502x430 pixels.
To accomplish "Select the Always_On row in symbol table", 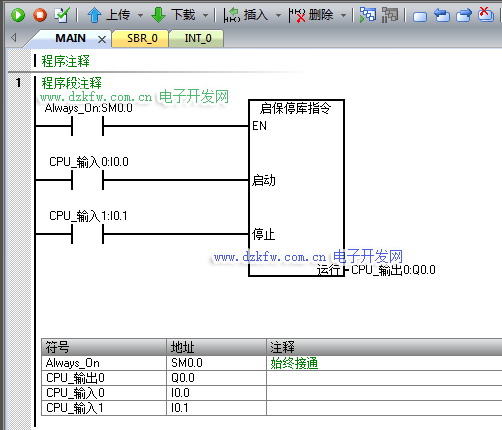I will [x=272, y=363].
